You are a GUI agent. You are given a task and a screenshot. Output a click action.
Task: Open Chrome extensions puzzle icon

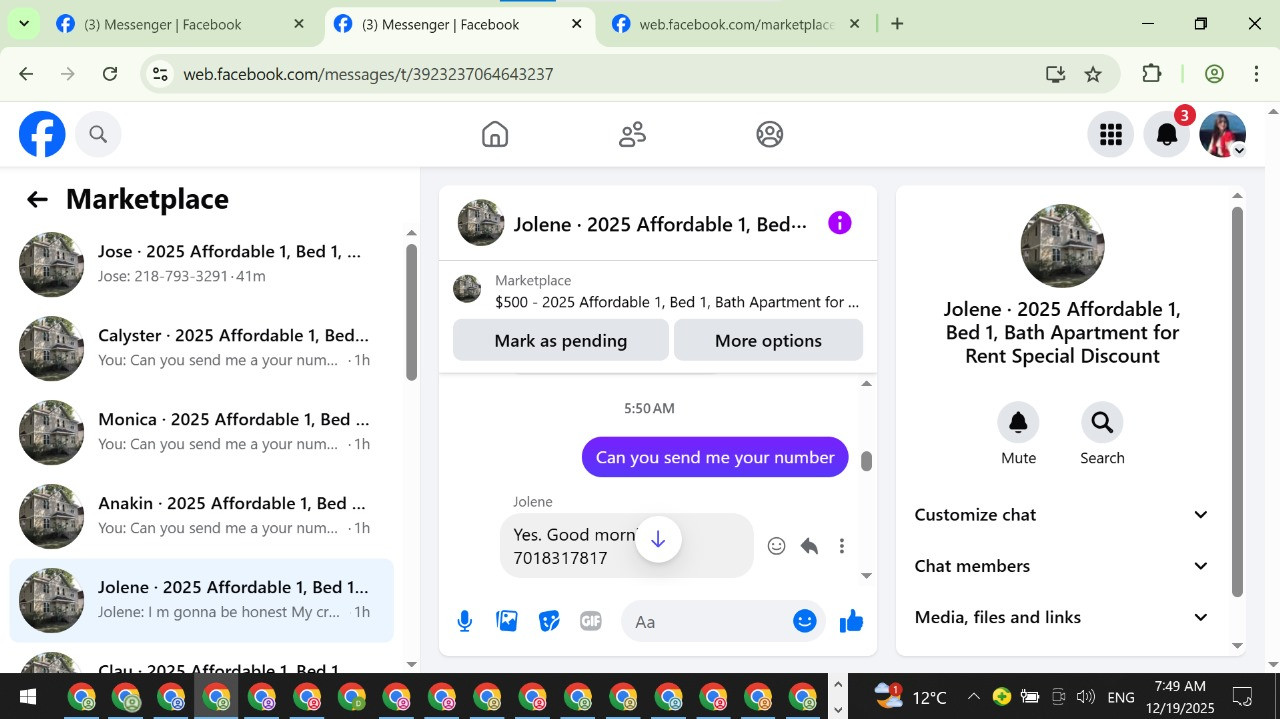pos(1152,74)
